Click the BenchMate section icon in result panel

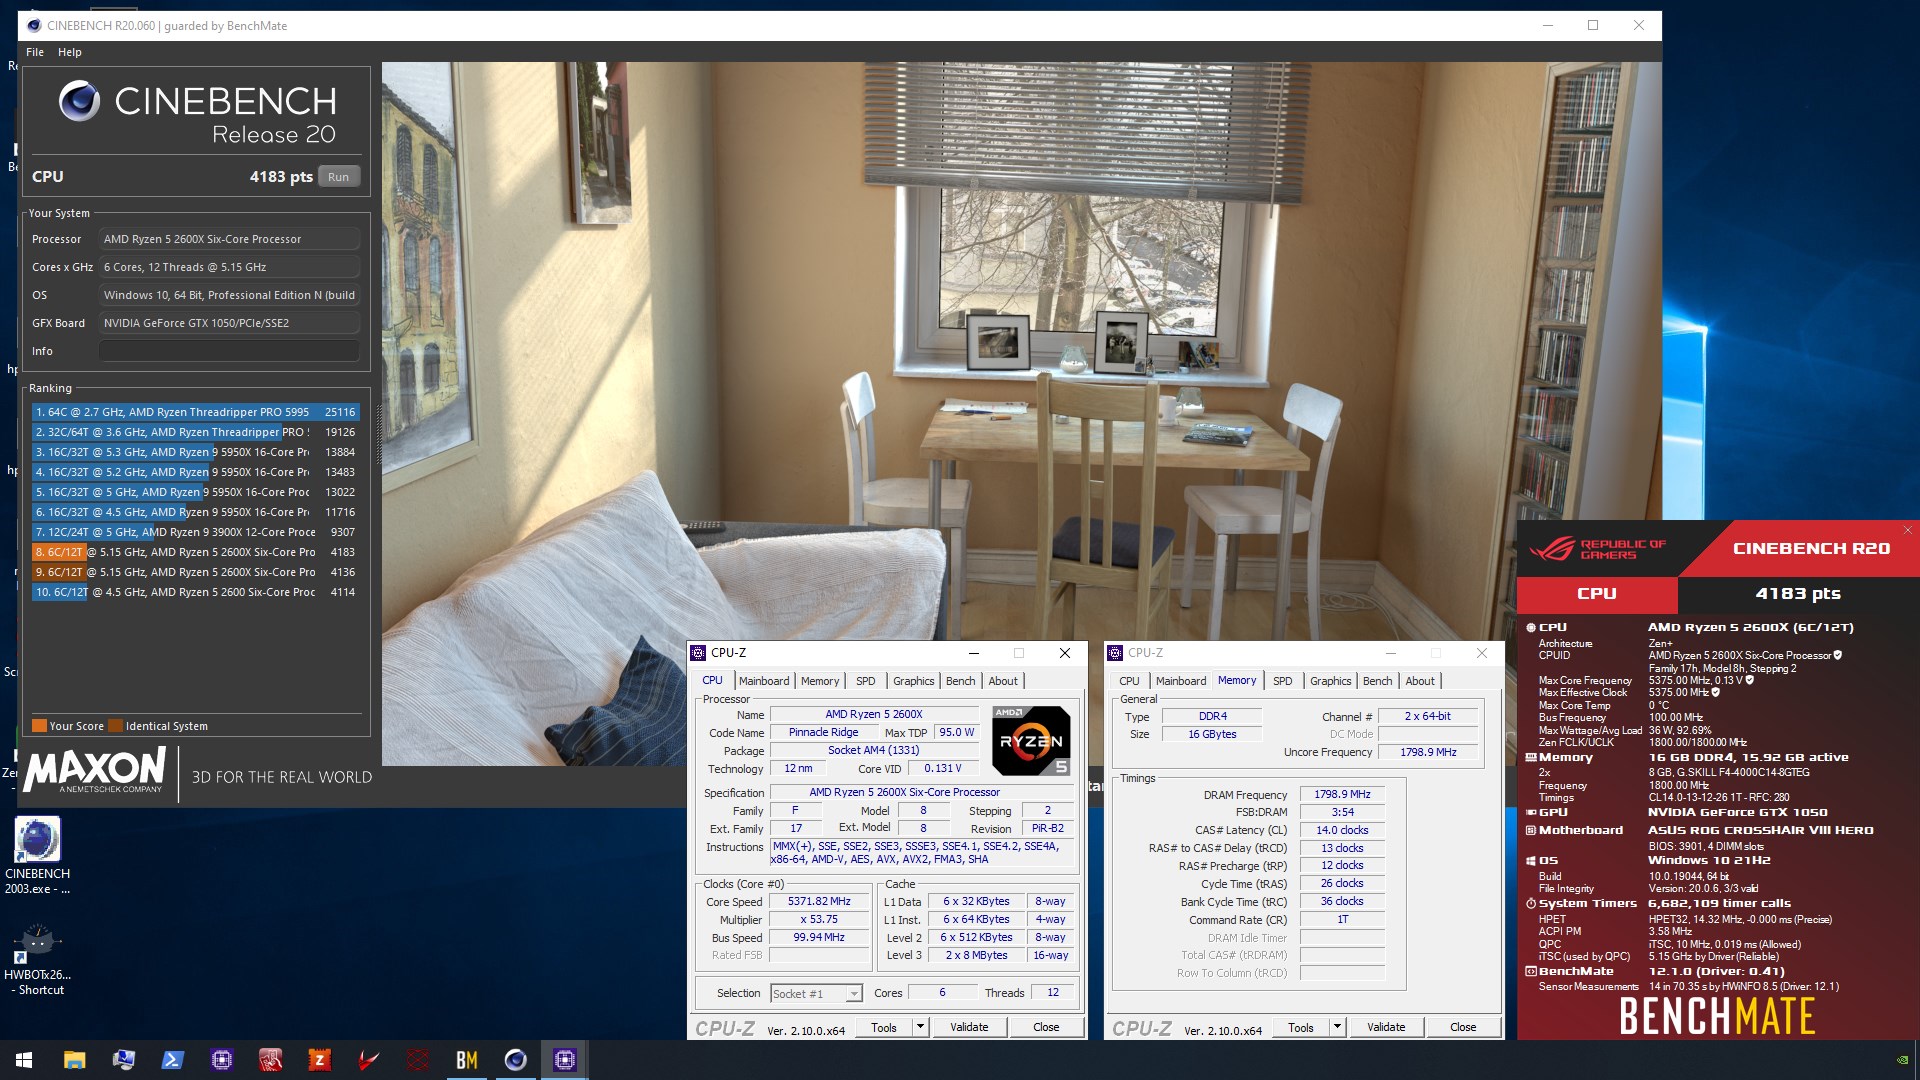[x=1531, y=972]
